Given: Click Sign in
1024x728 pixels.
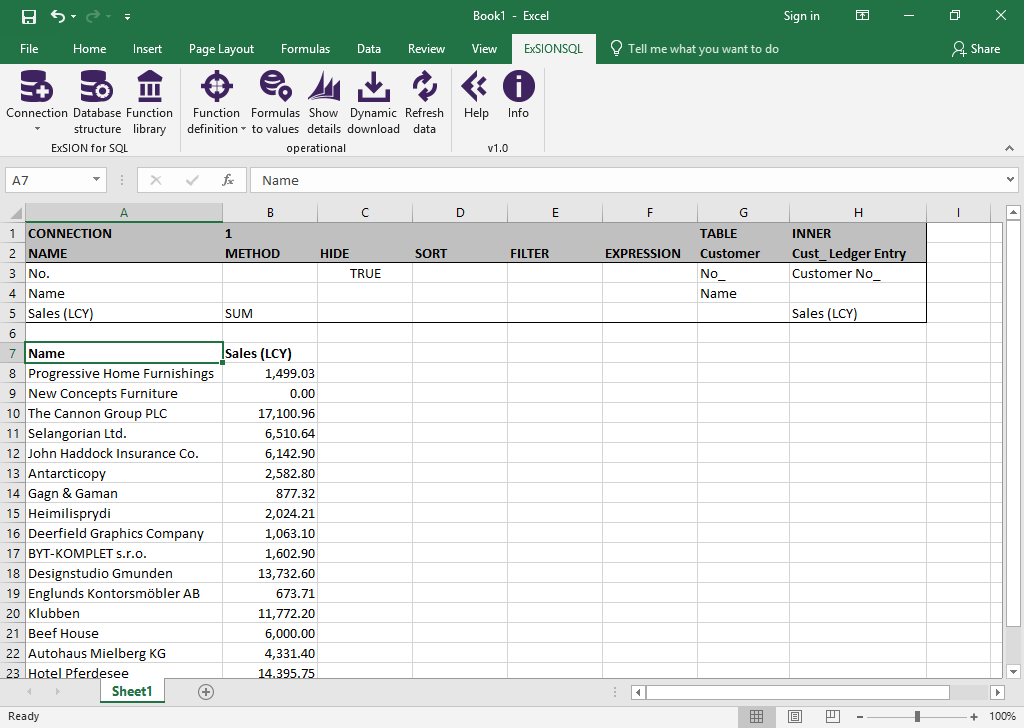Looking at the screenshot, I should point(801,16).
